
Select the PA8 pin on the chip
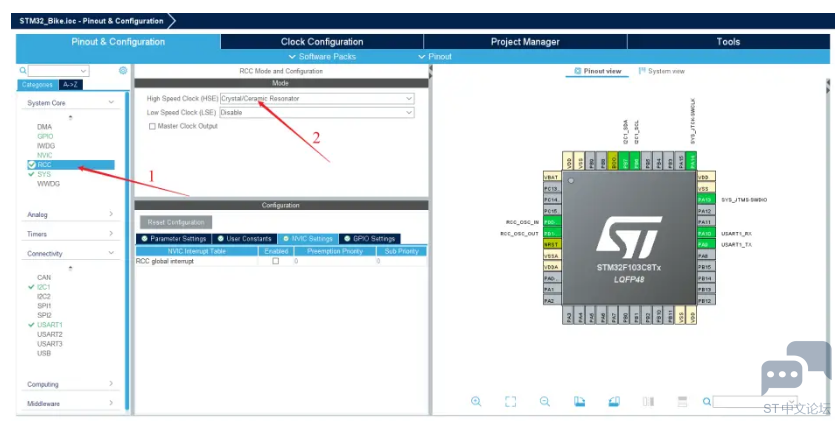pos(706,256)
